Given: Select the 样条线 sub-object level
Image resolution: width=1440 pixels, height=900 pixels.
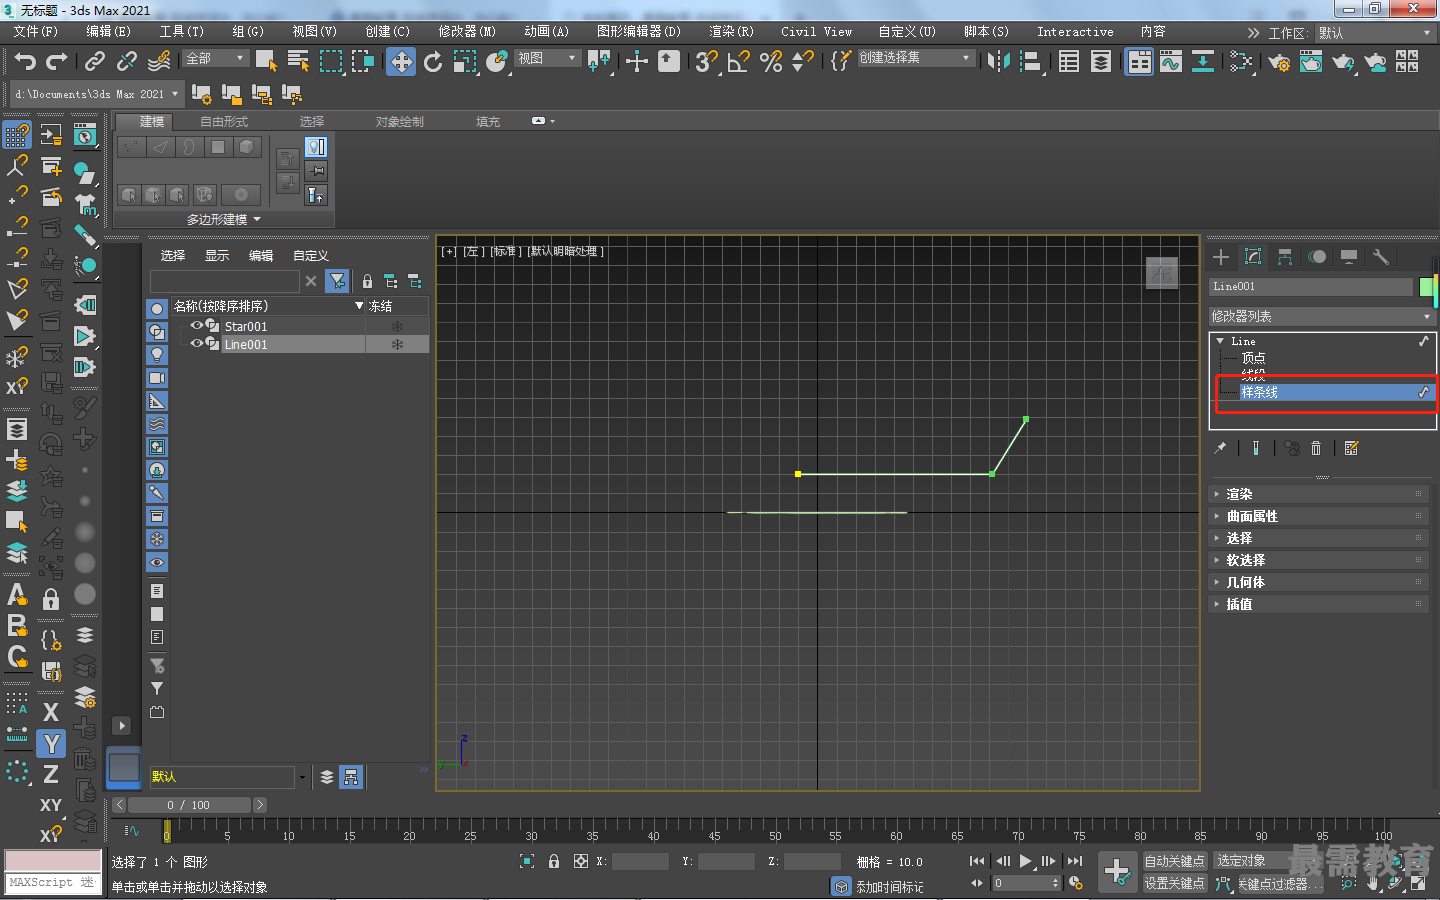Looking at the screenshot, I should (1259, 392).
